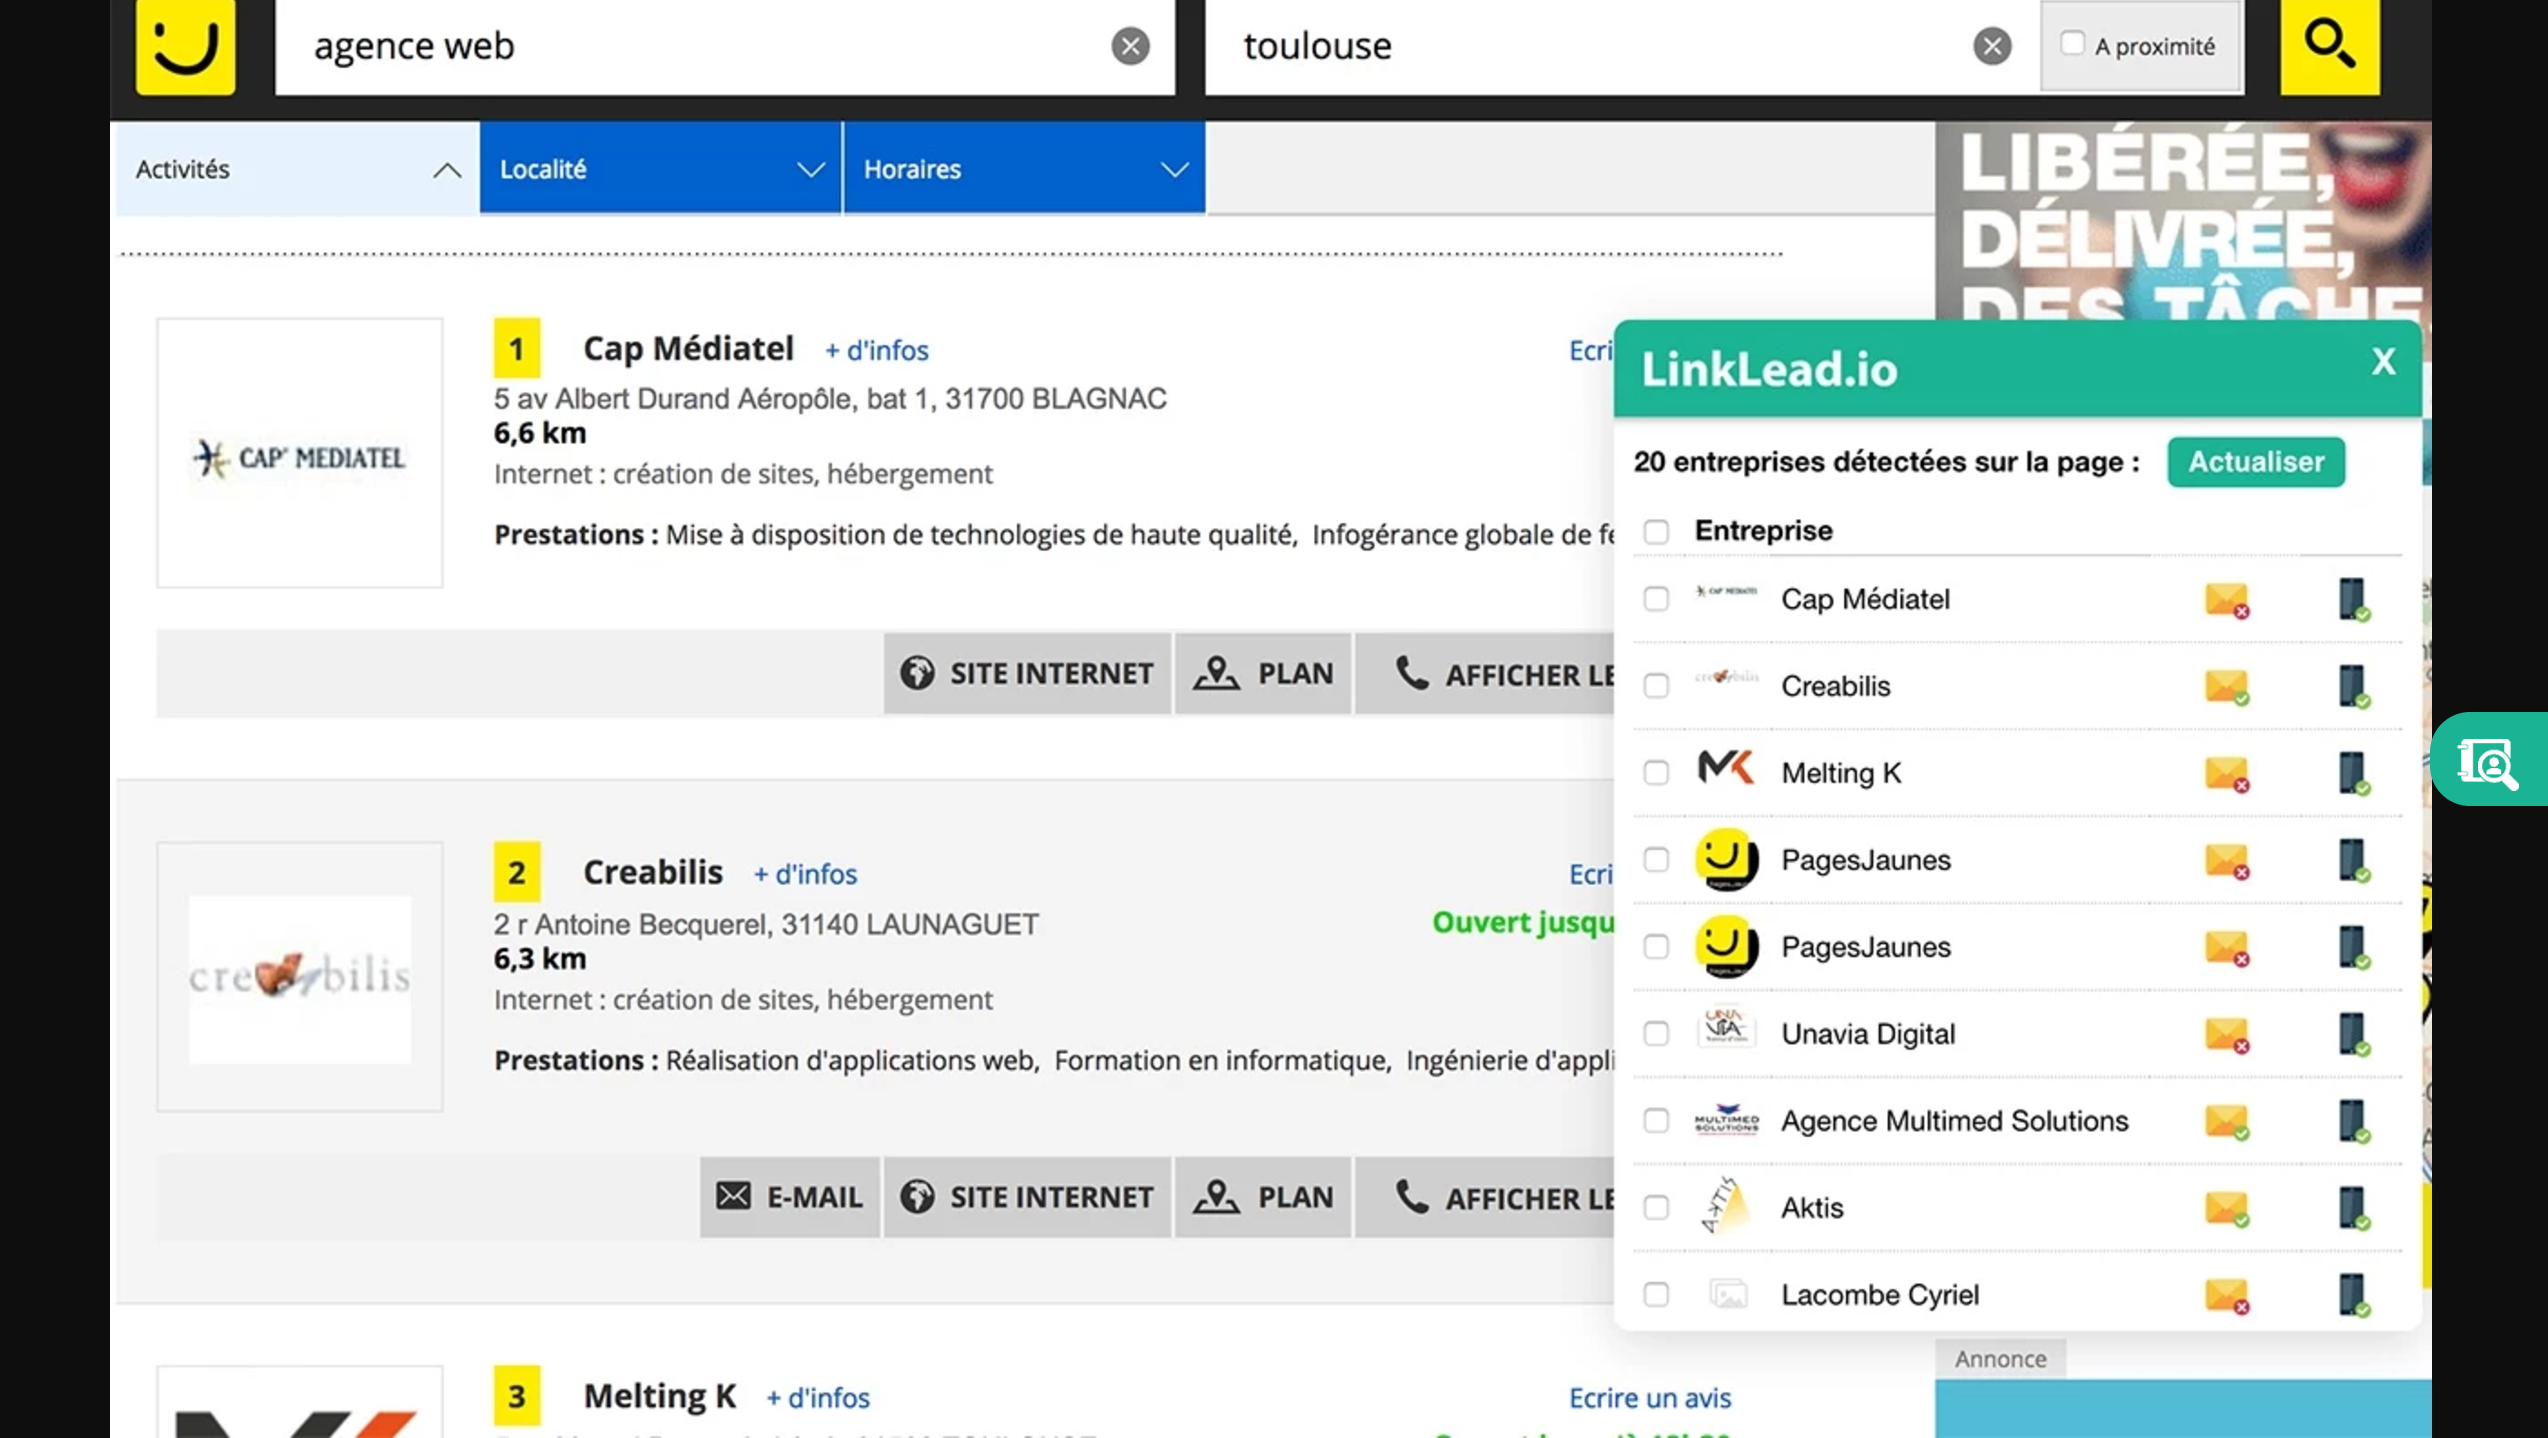
Task: Click Unavia Digital logo in LinkLead list
Action: (x=1726, y=1028)
